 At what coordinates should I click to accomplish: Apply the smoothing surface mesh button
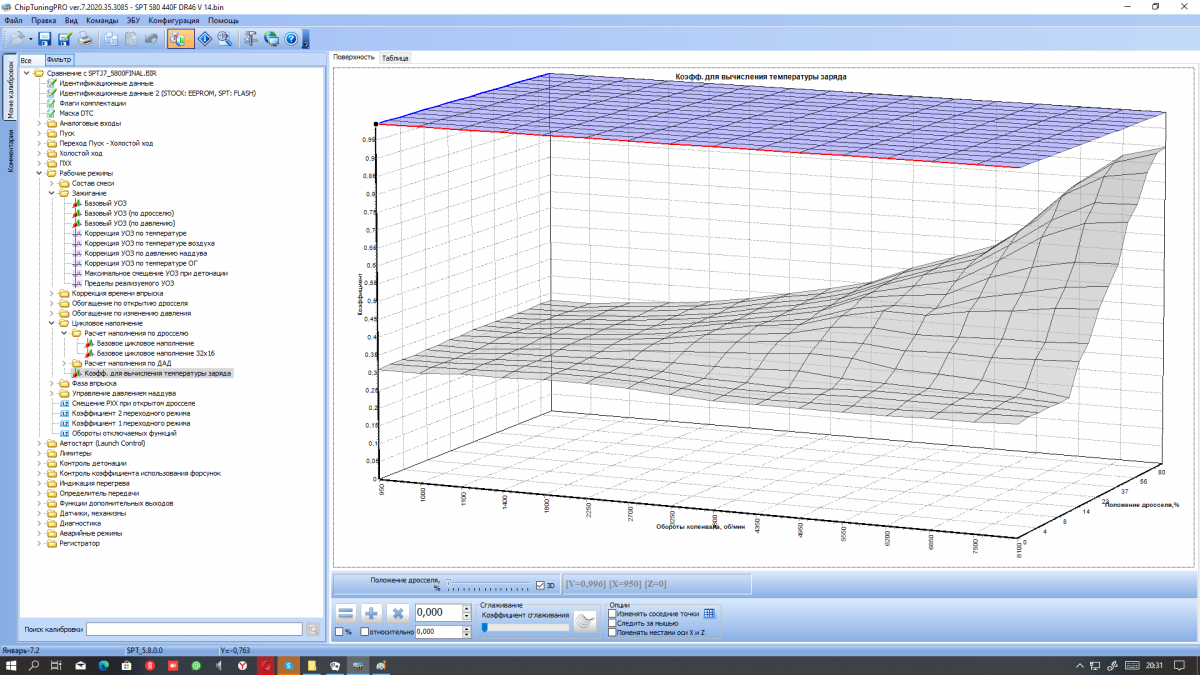pos(586,623)
